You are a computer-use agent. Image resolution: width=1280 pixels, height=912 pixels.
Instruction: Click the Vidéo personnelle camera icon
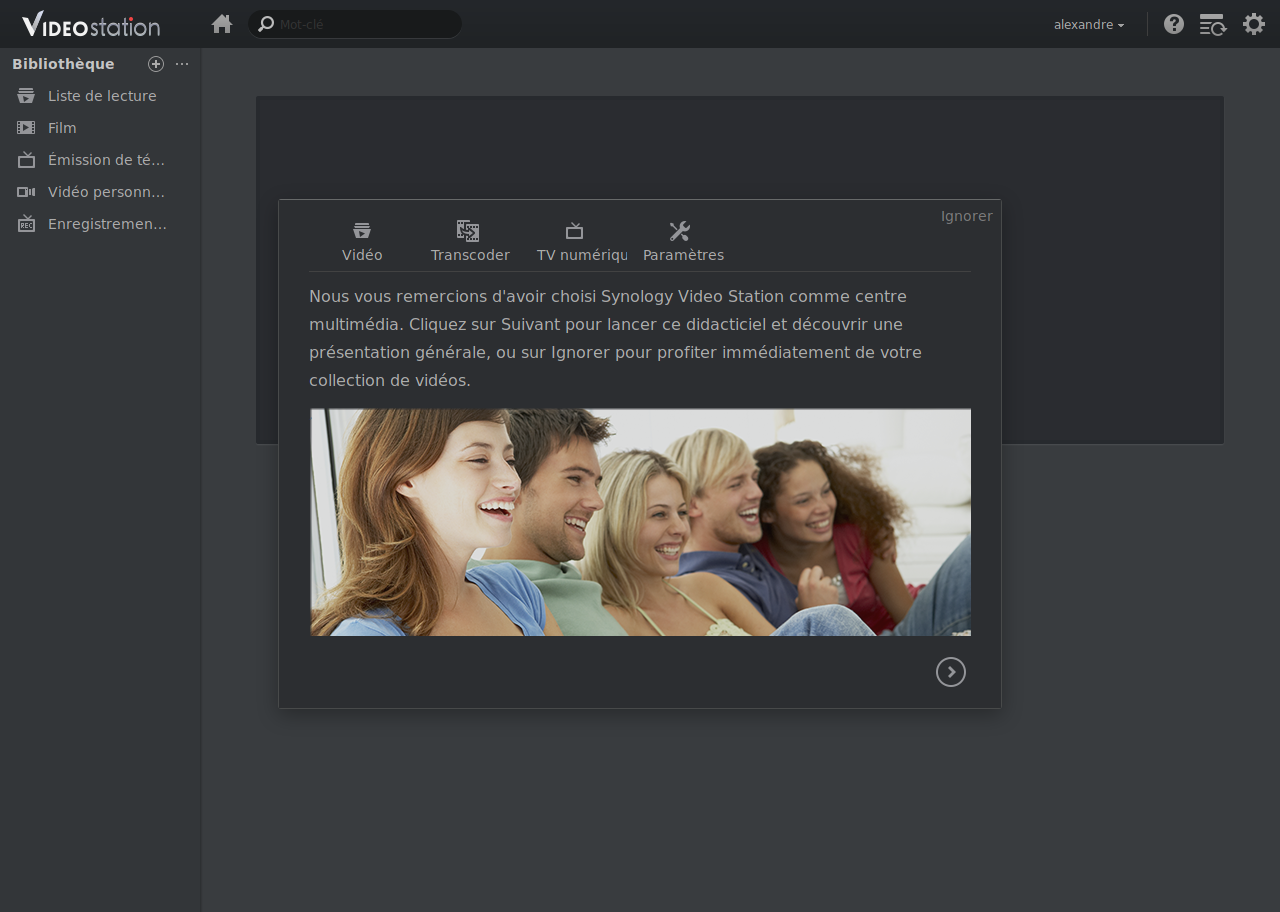click(x=26, y=192)
